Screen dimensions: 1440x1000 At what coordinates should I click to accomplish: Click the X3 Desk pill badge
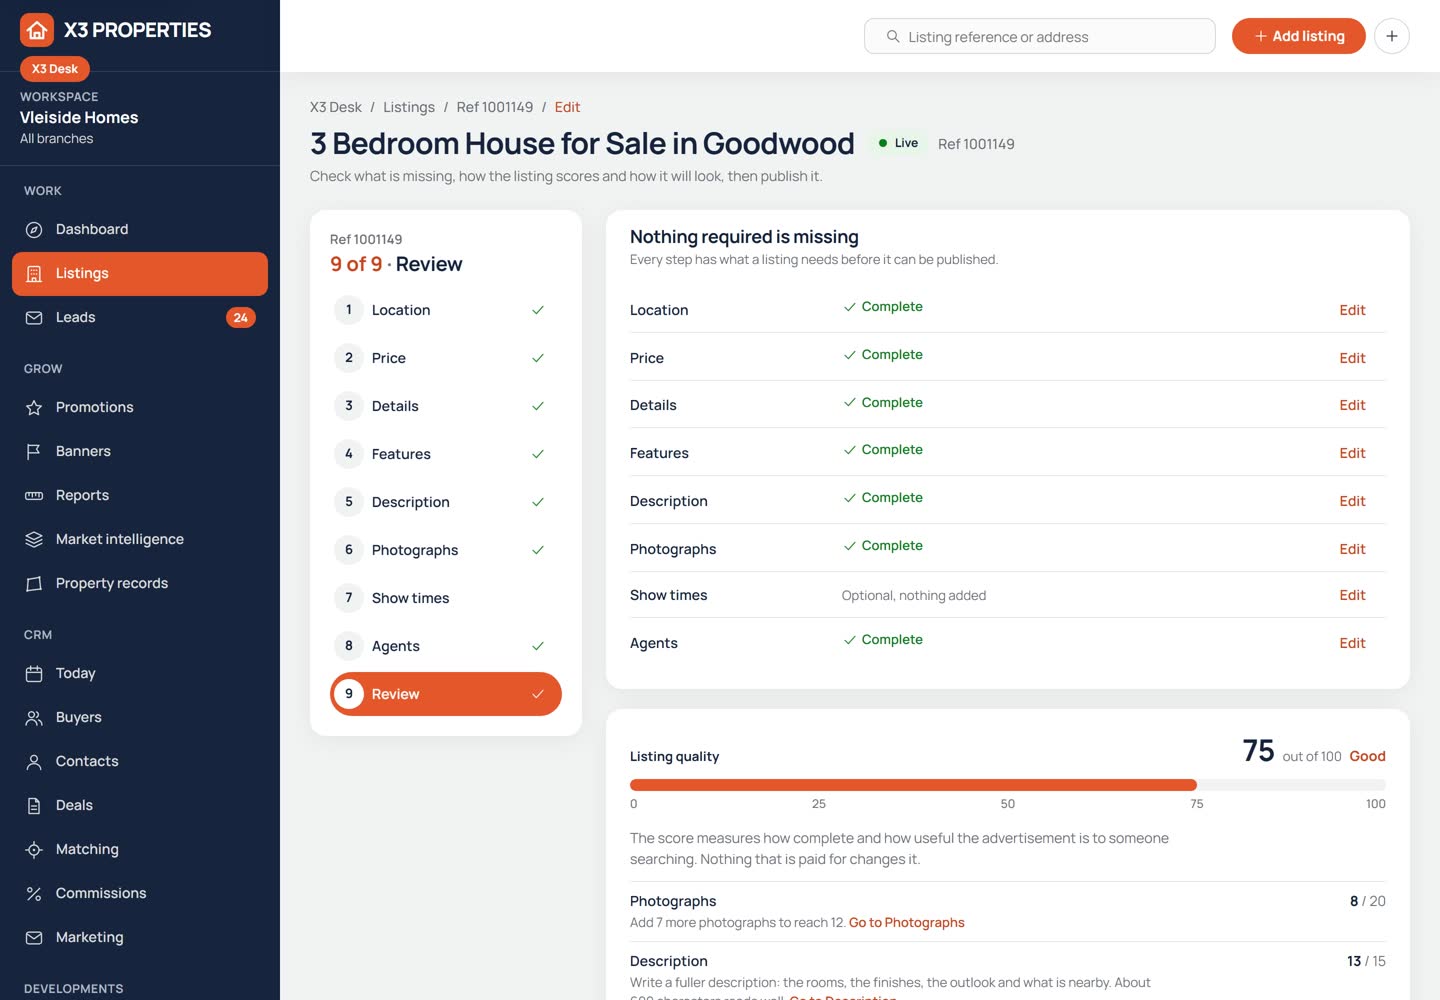tap(55, 69)
